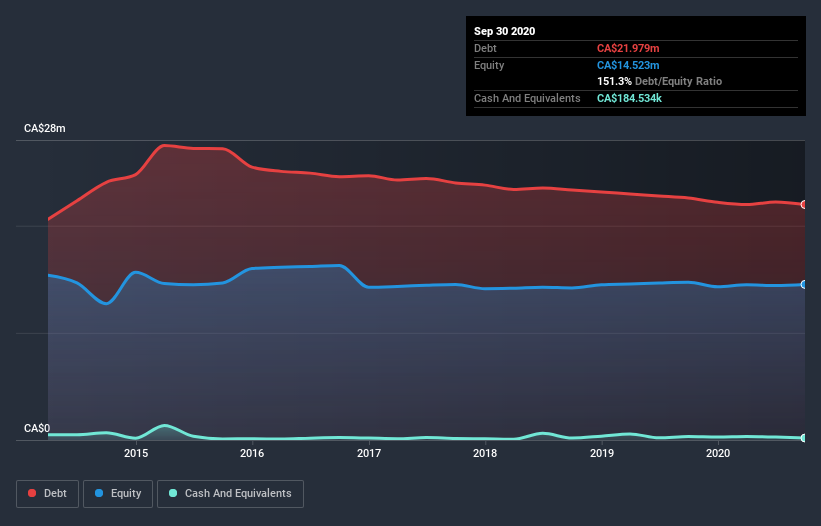The width and height of the screenshot is (821, 526).
Task: Click the Equity row label in tooltip
Action: click(x=489, y=65)
